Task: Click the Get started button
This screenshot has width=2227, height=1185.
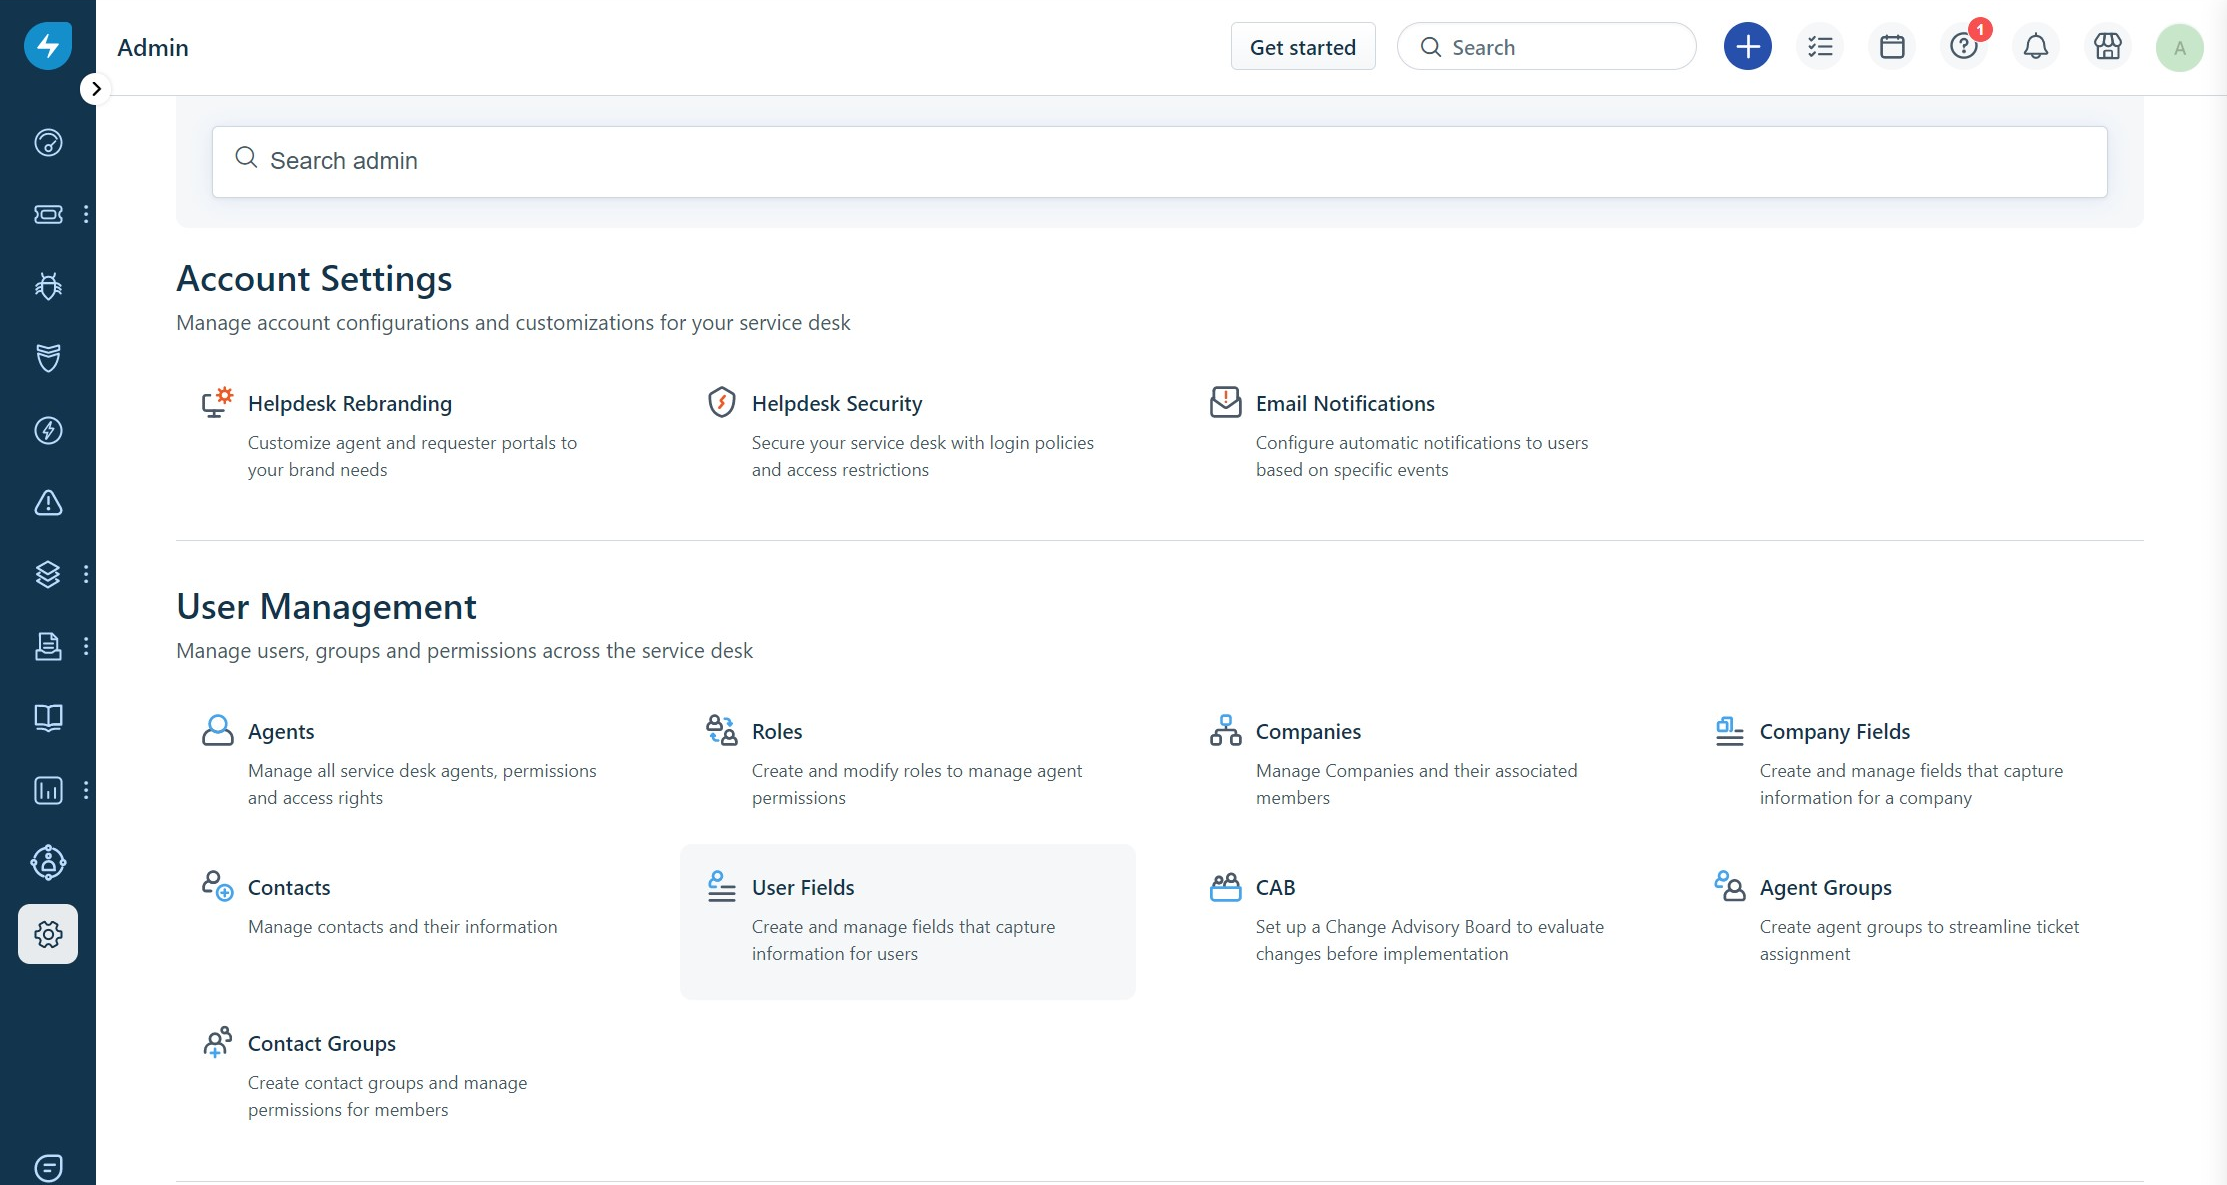Action: coord(1302,47)
